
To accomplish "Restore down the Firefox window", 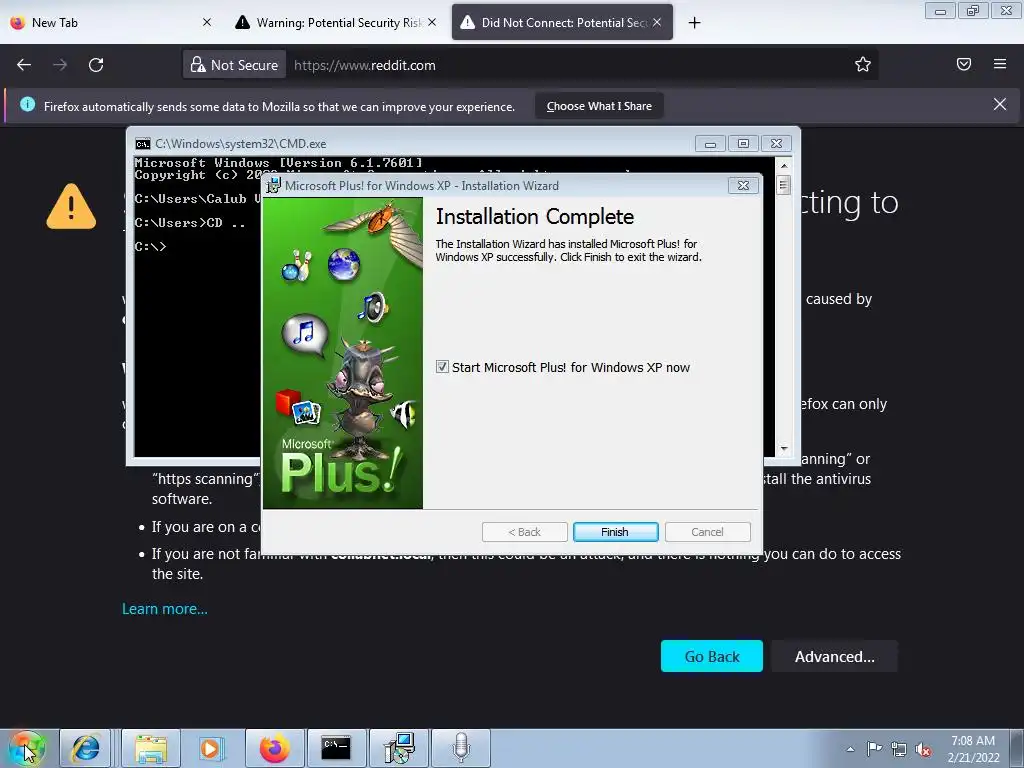I will click(x=973, y=11).
